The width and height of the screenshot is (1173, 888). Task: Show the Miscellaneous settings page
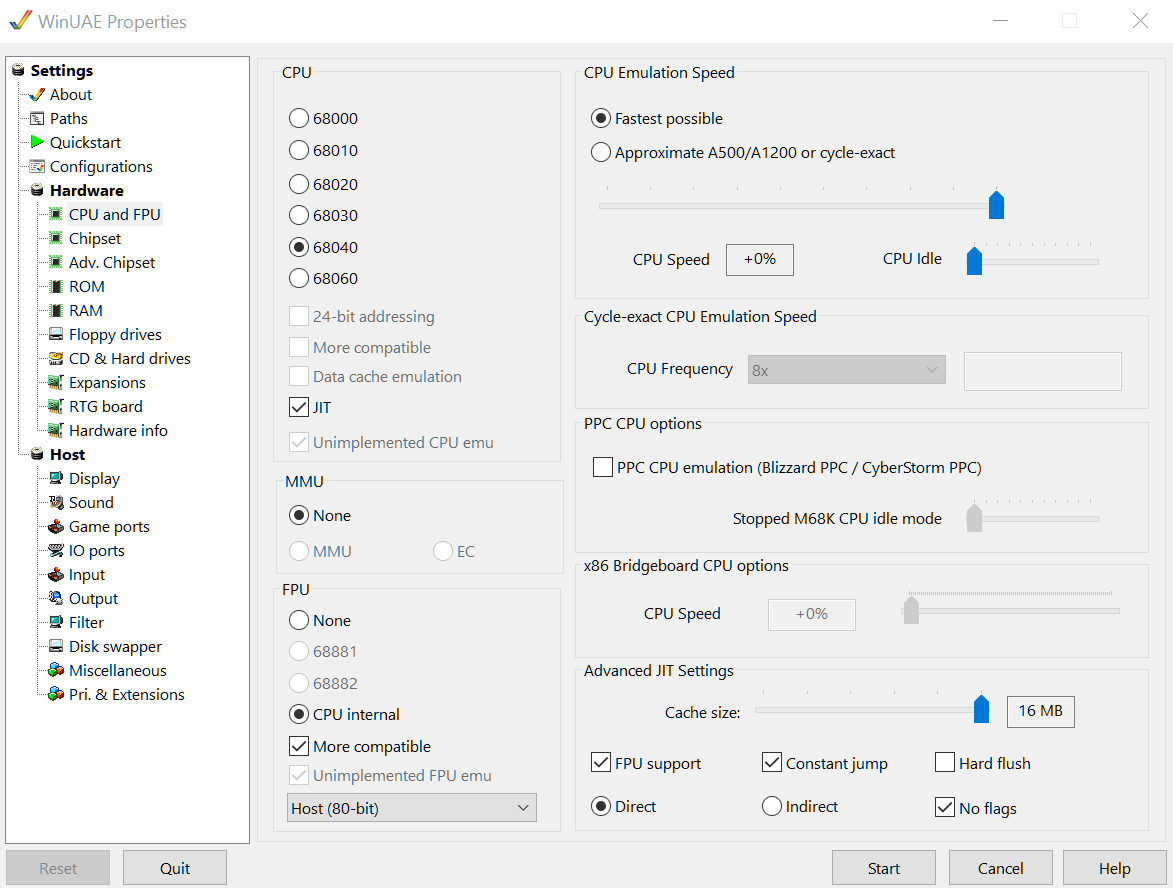117,670
